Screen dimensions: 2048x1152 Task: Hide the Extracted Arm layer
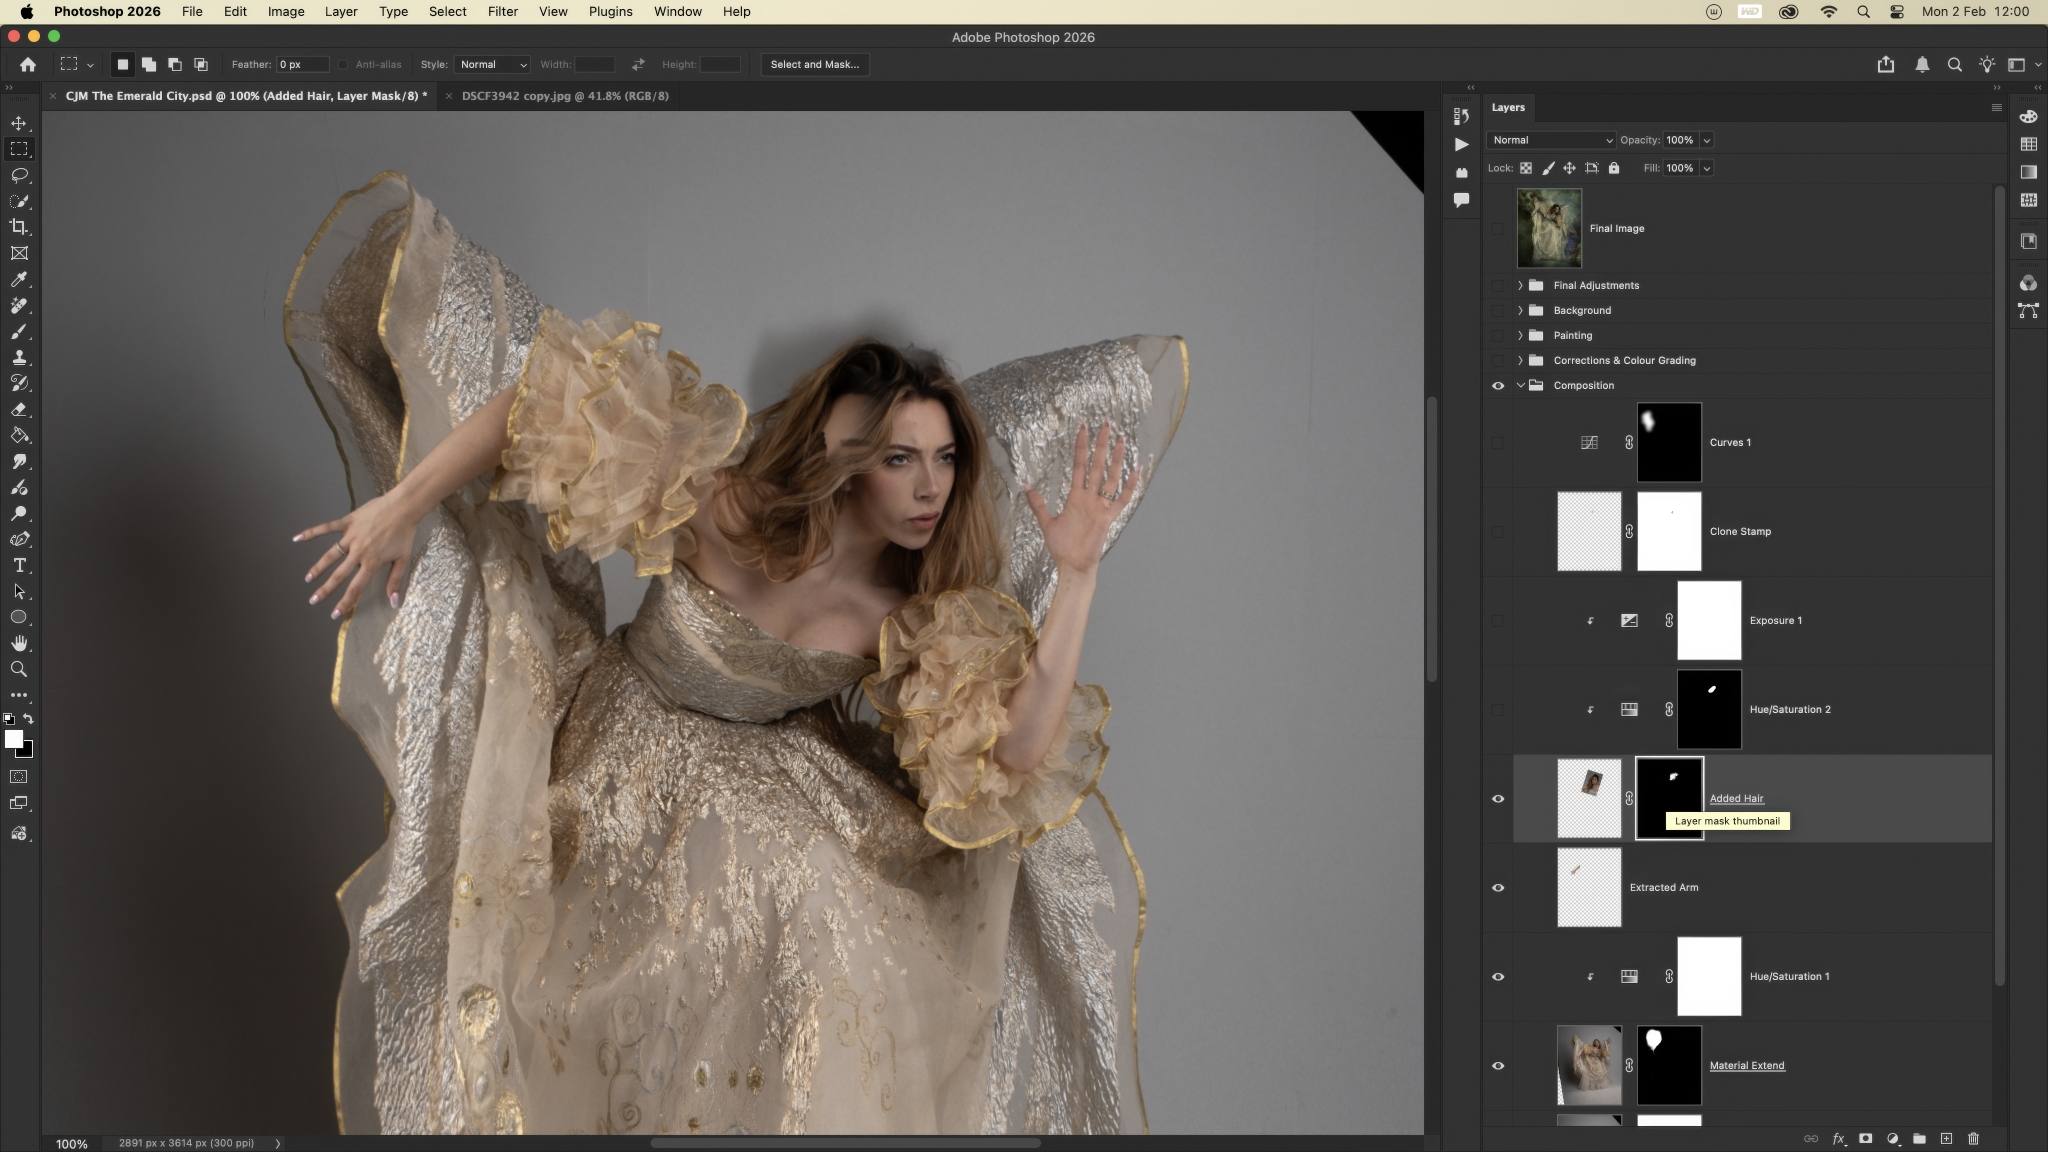click(x=1498, y=887)
